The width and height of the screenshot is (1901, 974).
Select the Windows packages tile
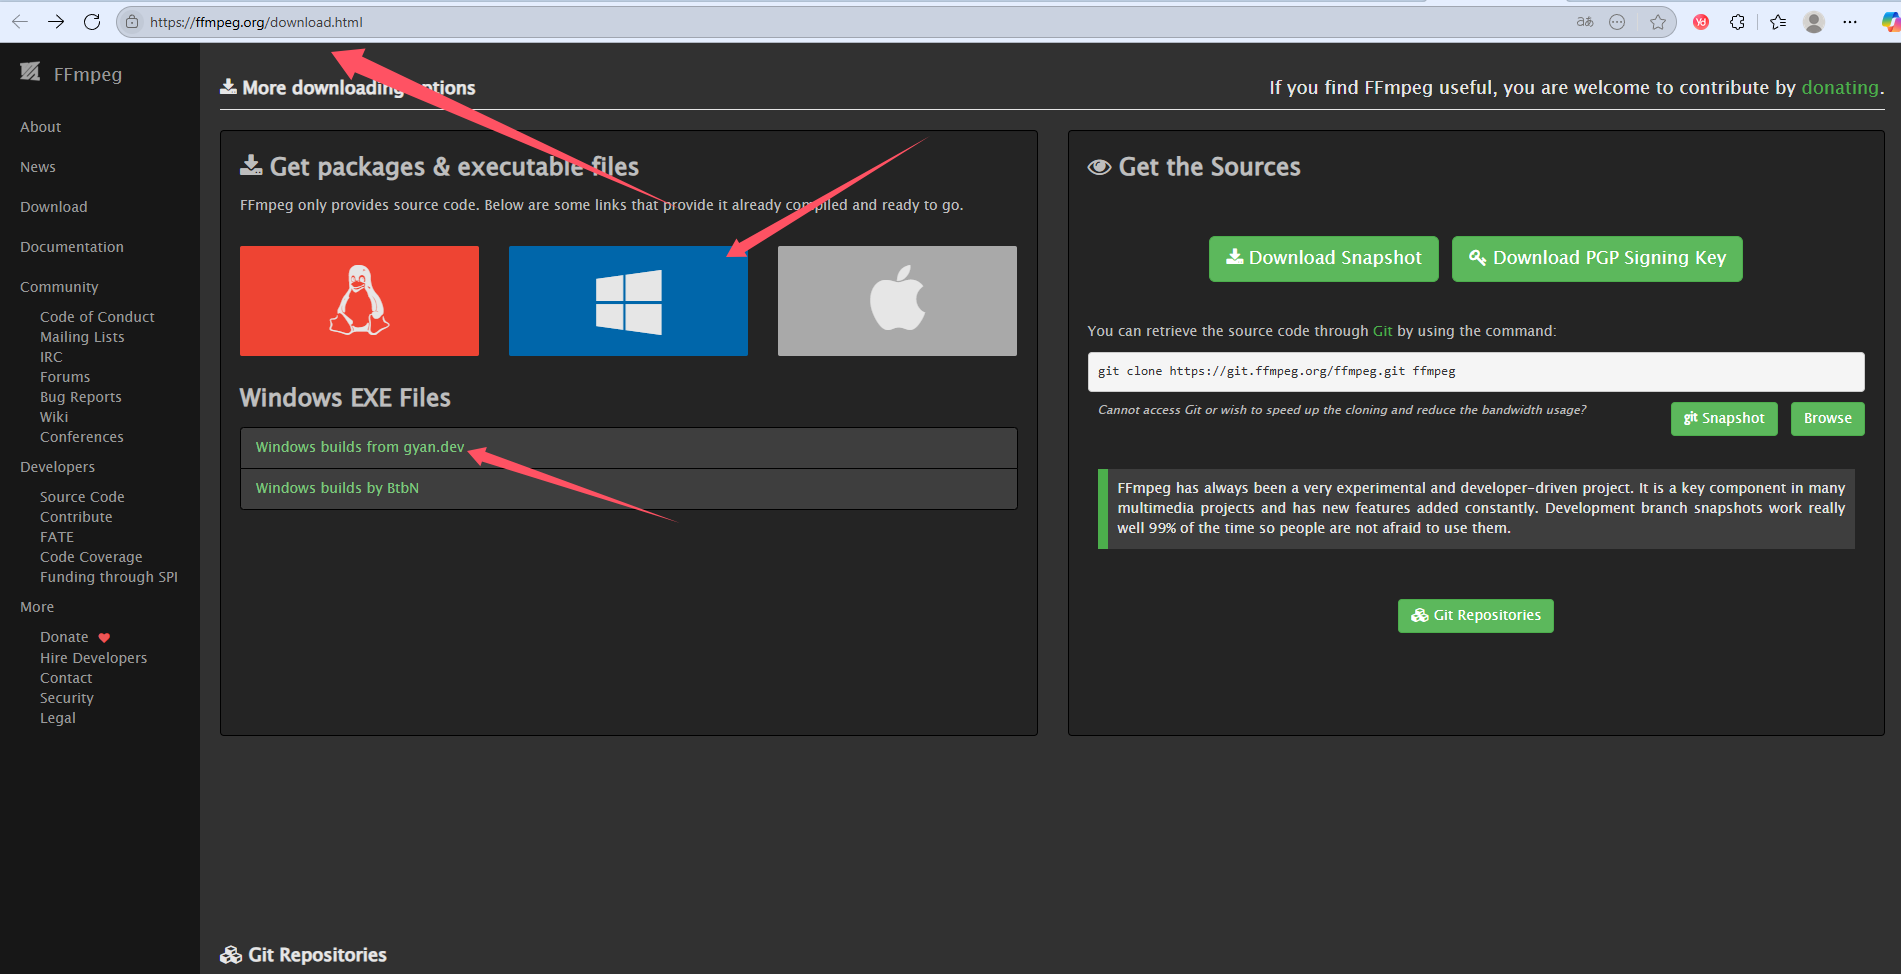click(628, 301)
